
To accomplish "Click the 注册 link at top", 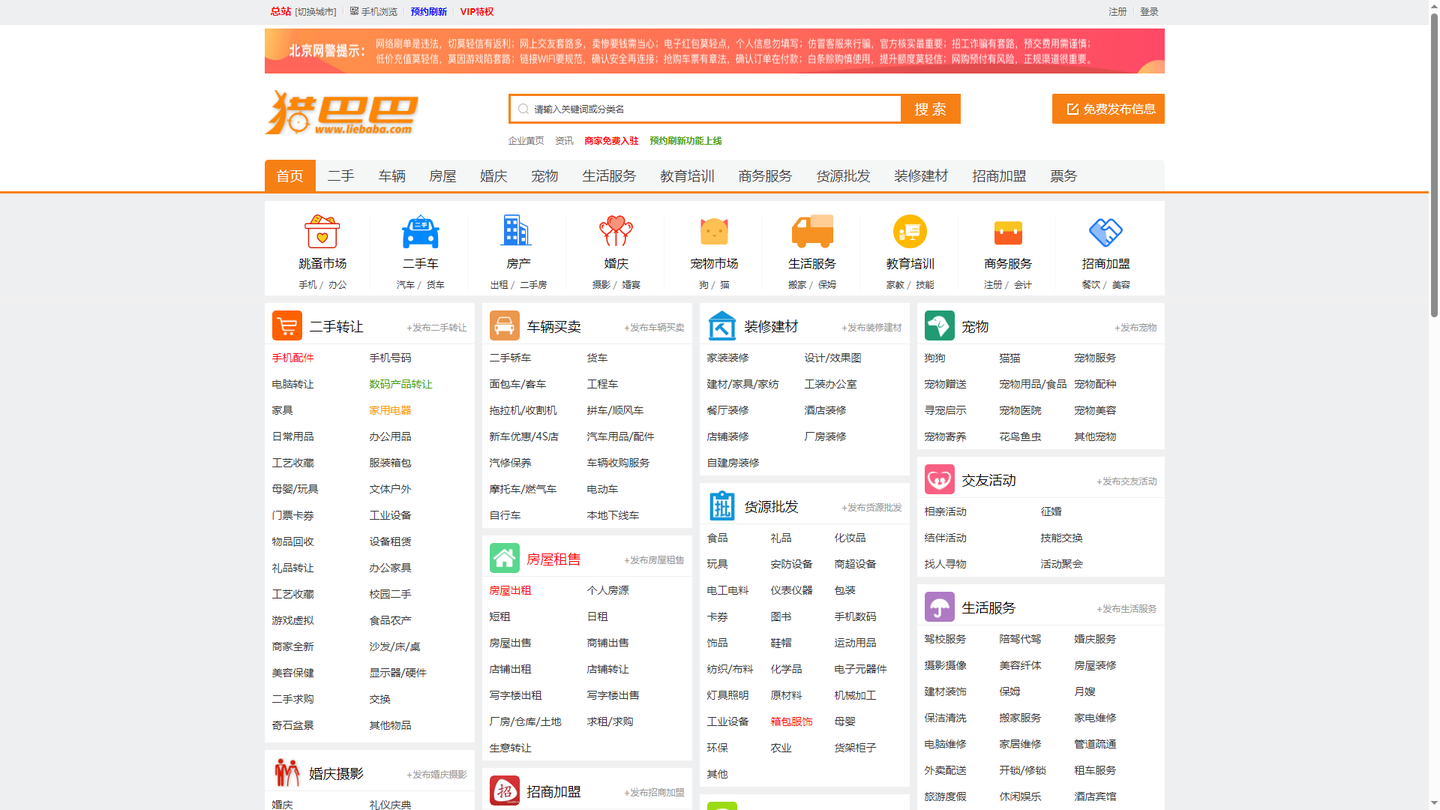I will coord(1118,12).
